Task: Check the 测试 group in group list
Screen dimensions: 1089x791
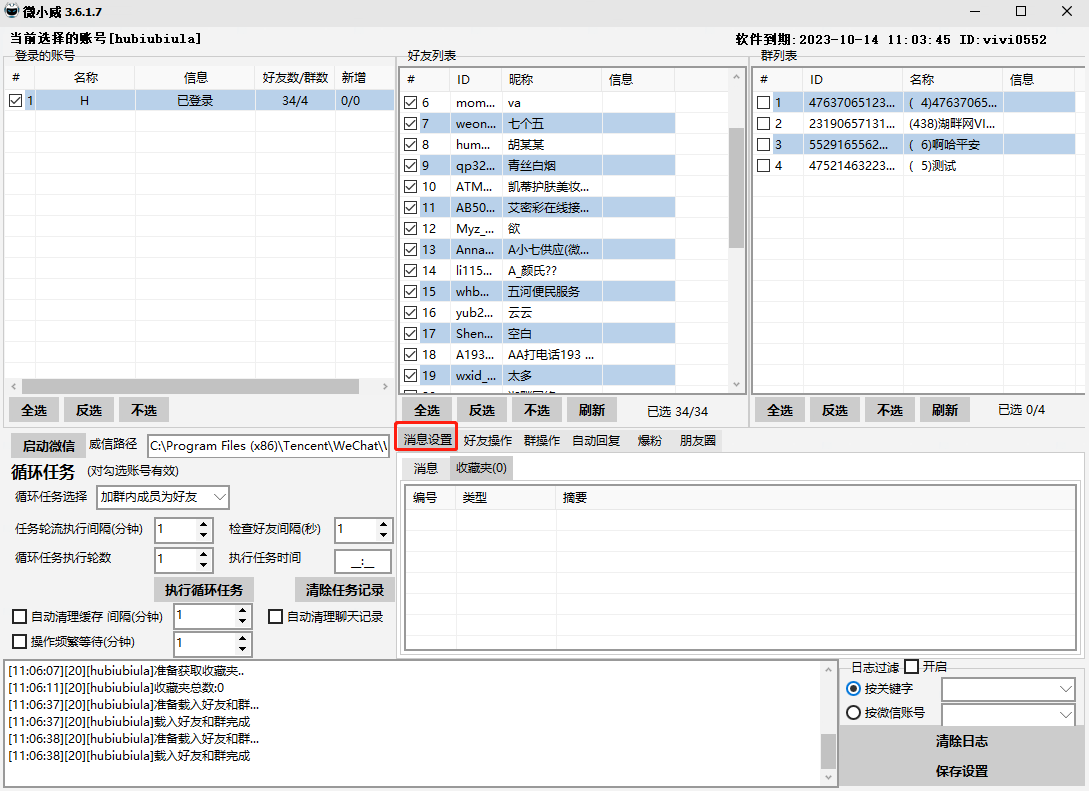Action: (x=764, y=165)
